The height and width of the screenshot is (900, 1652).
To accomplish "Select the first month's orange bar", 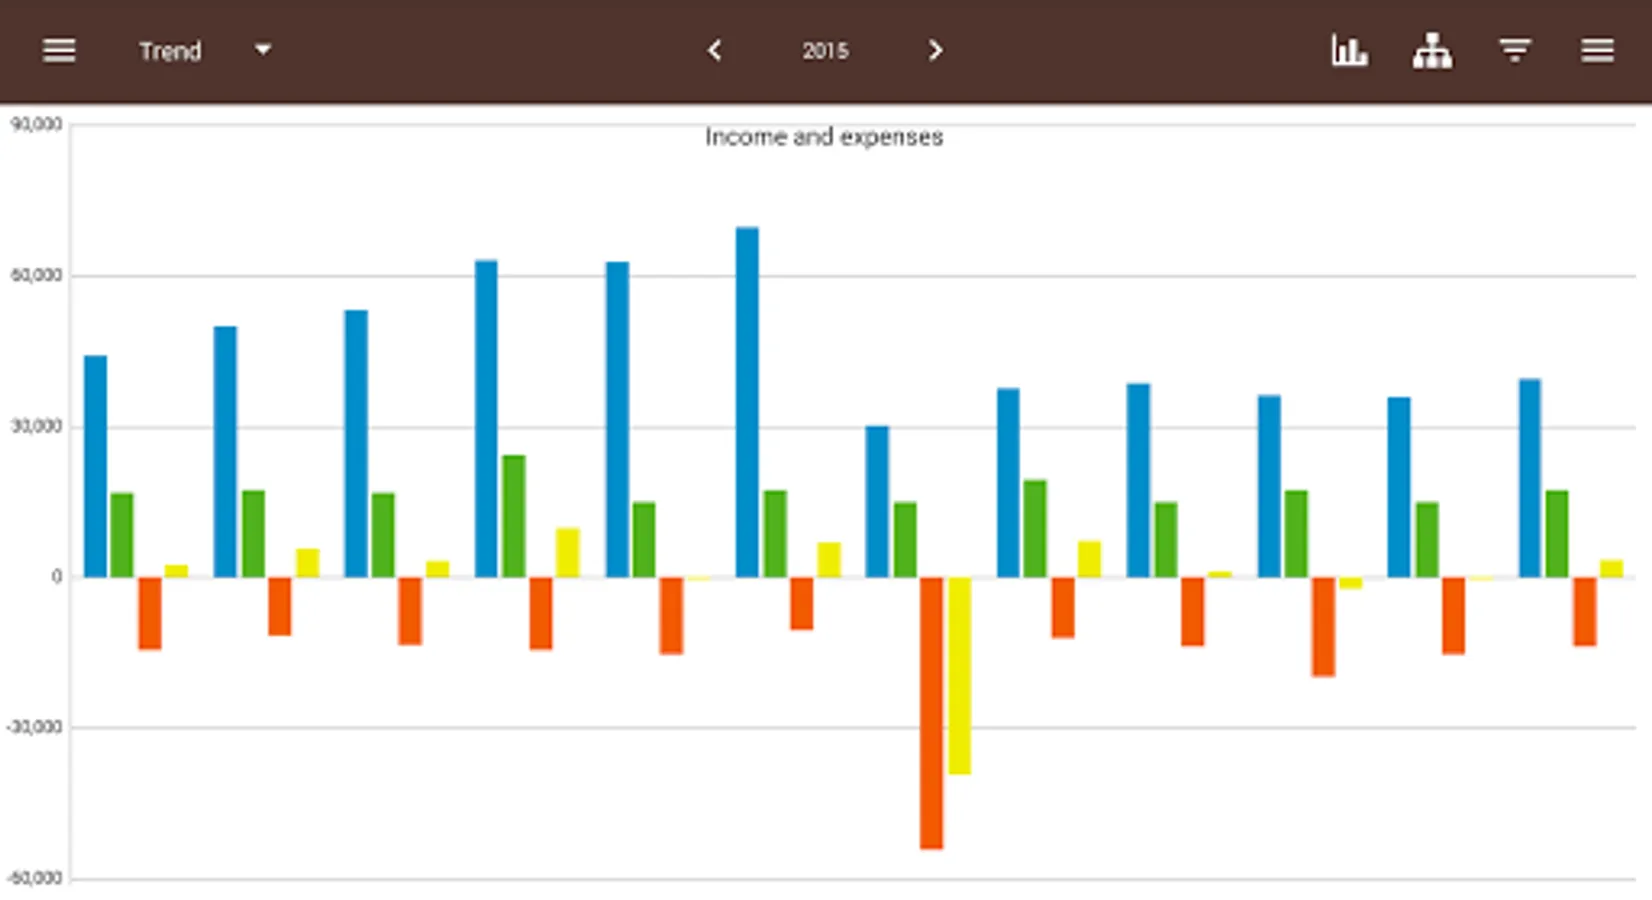I will coord(150,613).
